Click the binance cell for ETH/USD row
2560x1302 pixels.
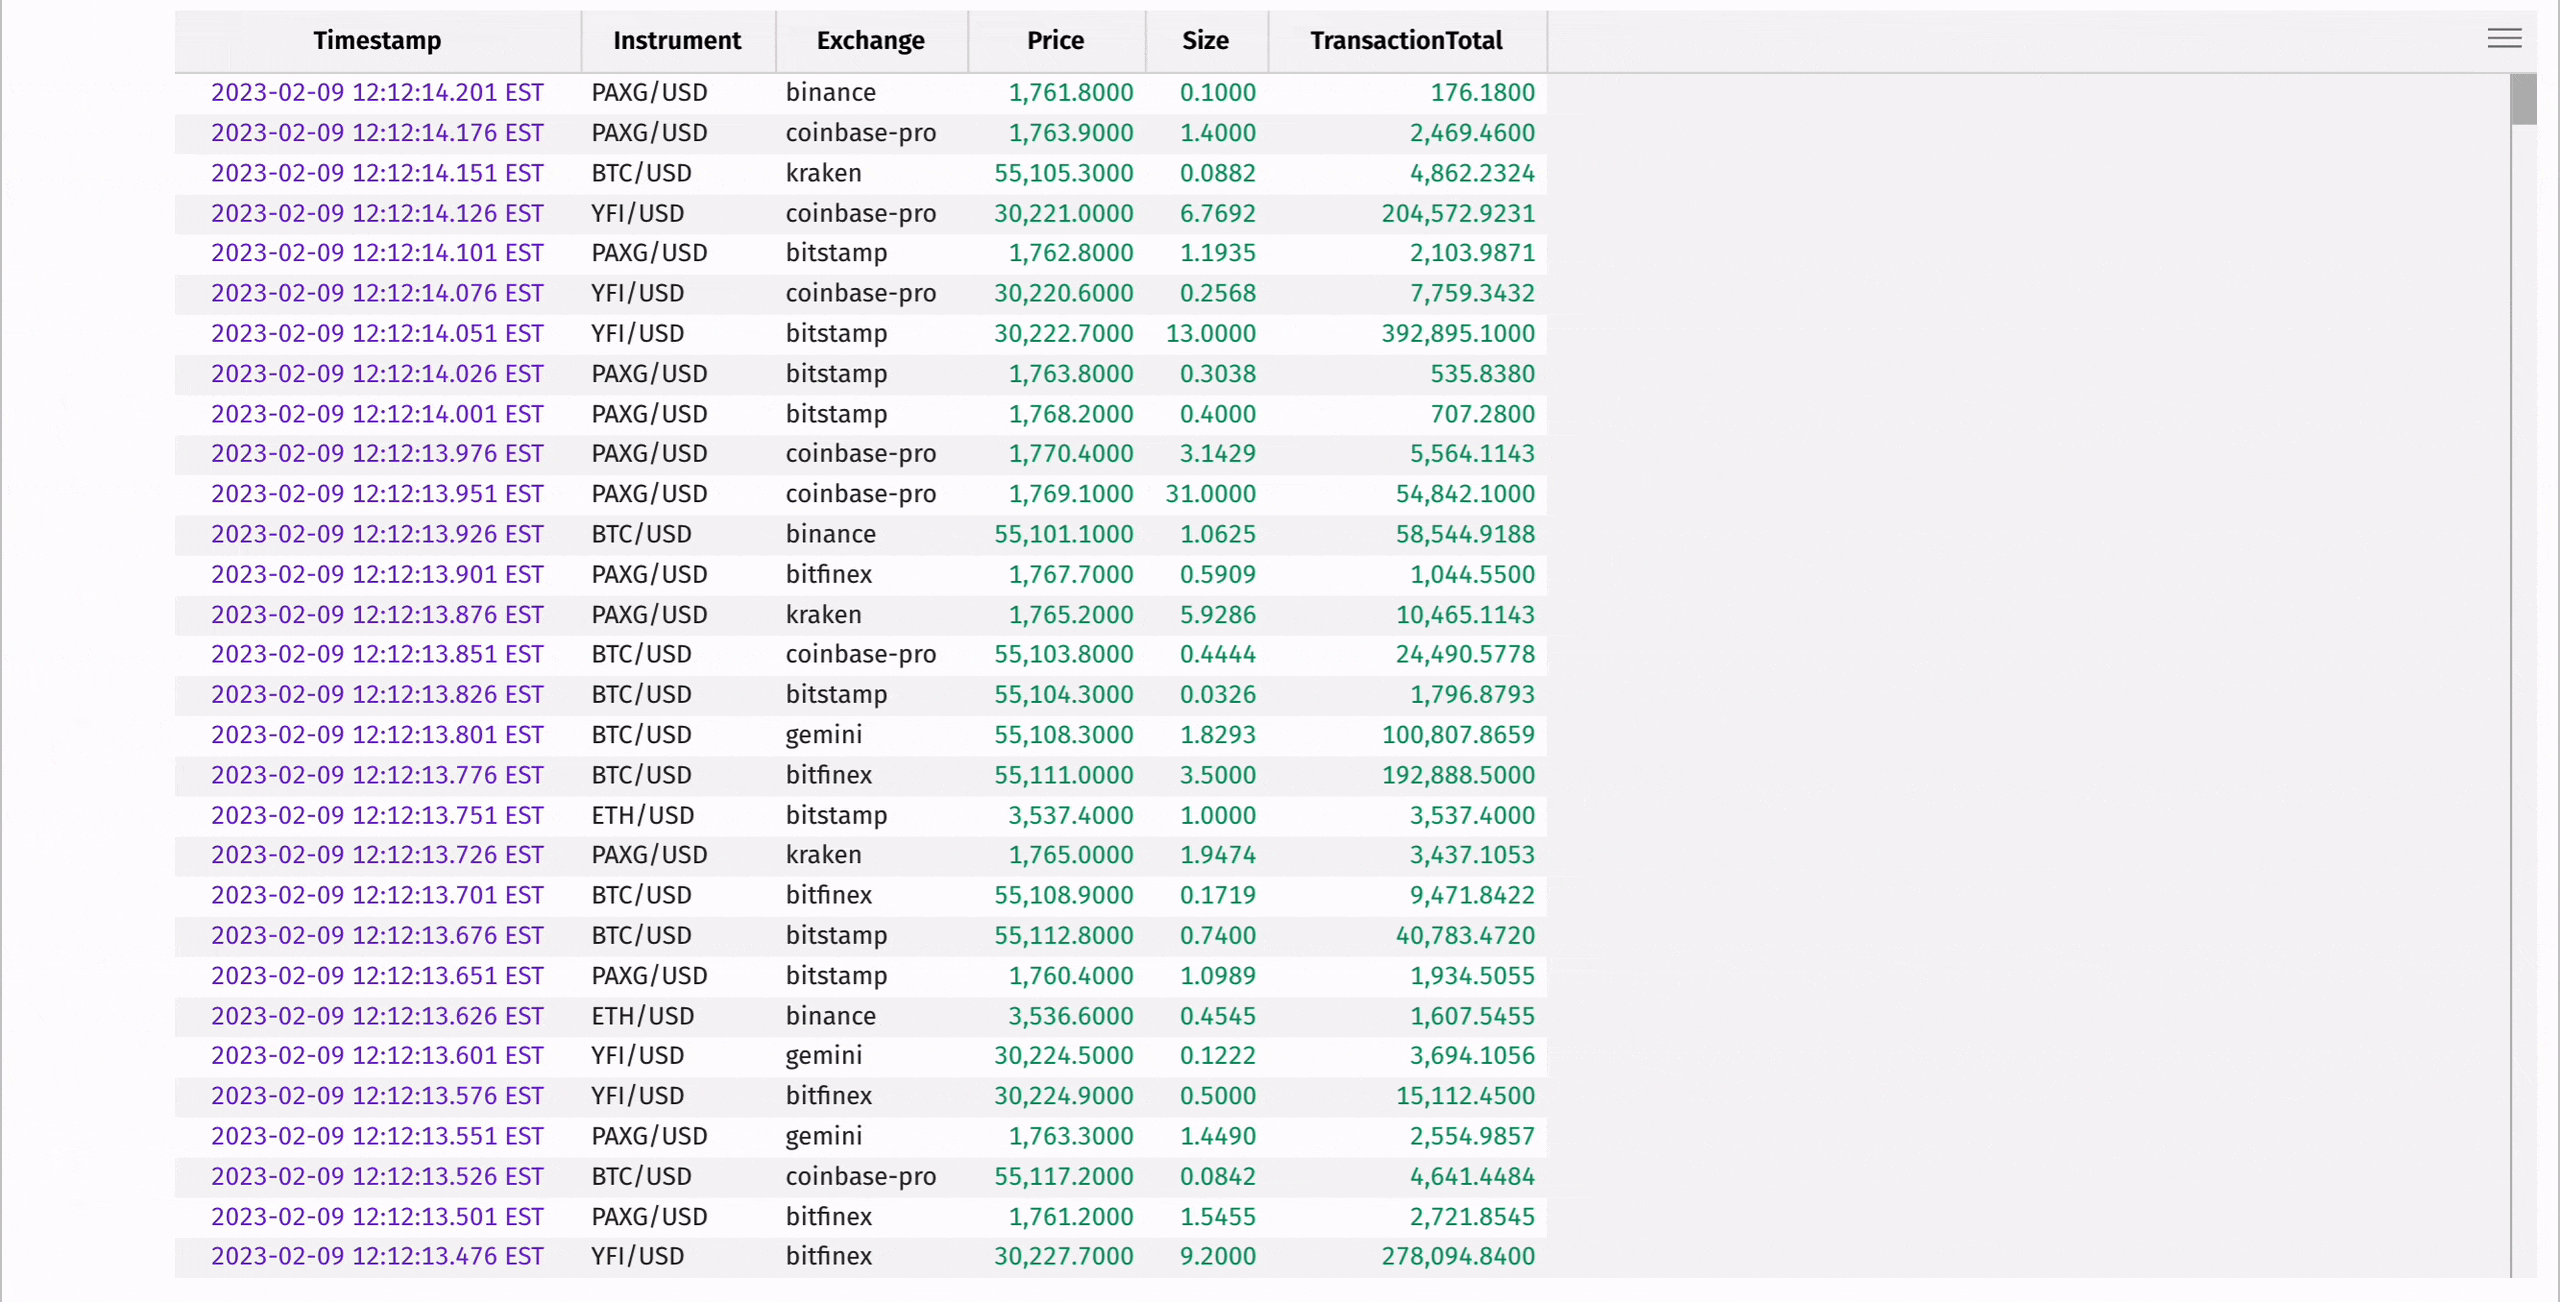pos(830,1016)
